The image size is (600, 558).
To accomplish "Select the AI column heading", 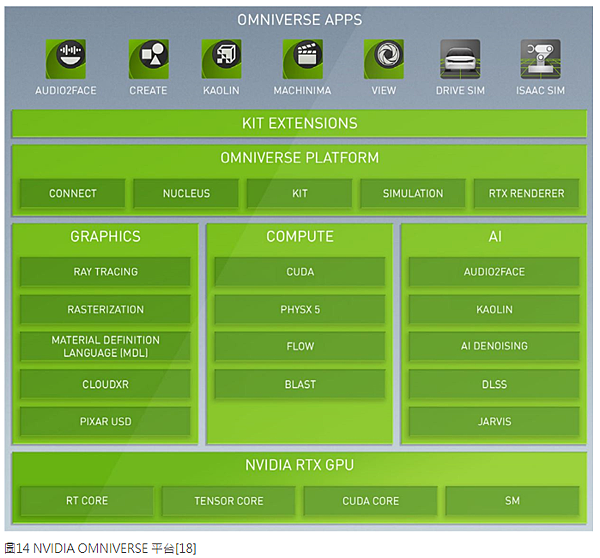I will (x=495, y=237).
